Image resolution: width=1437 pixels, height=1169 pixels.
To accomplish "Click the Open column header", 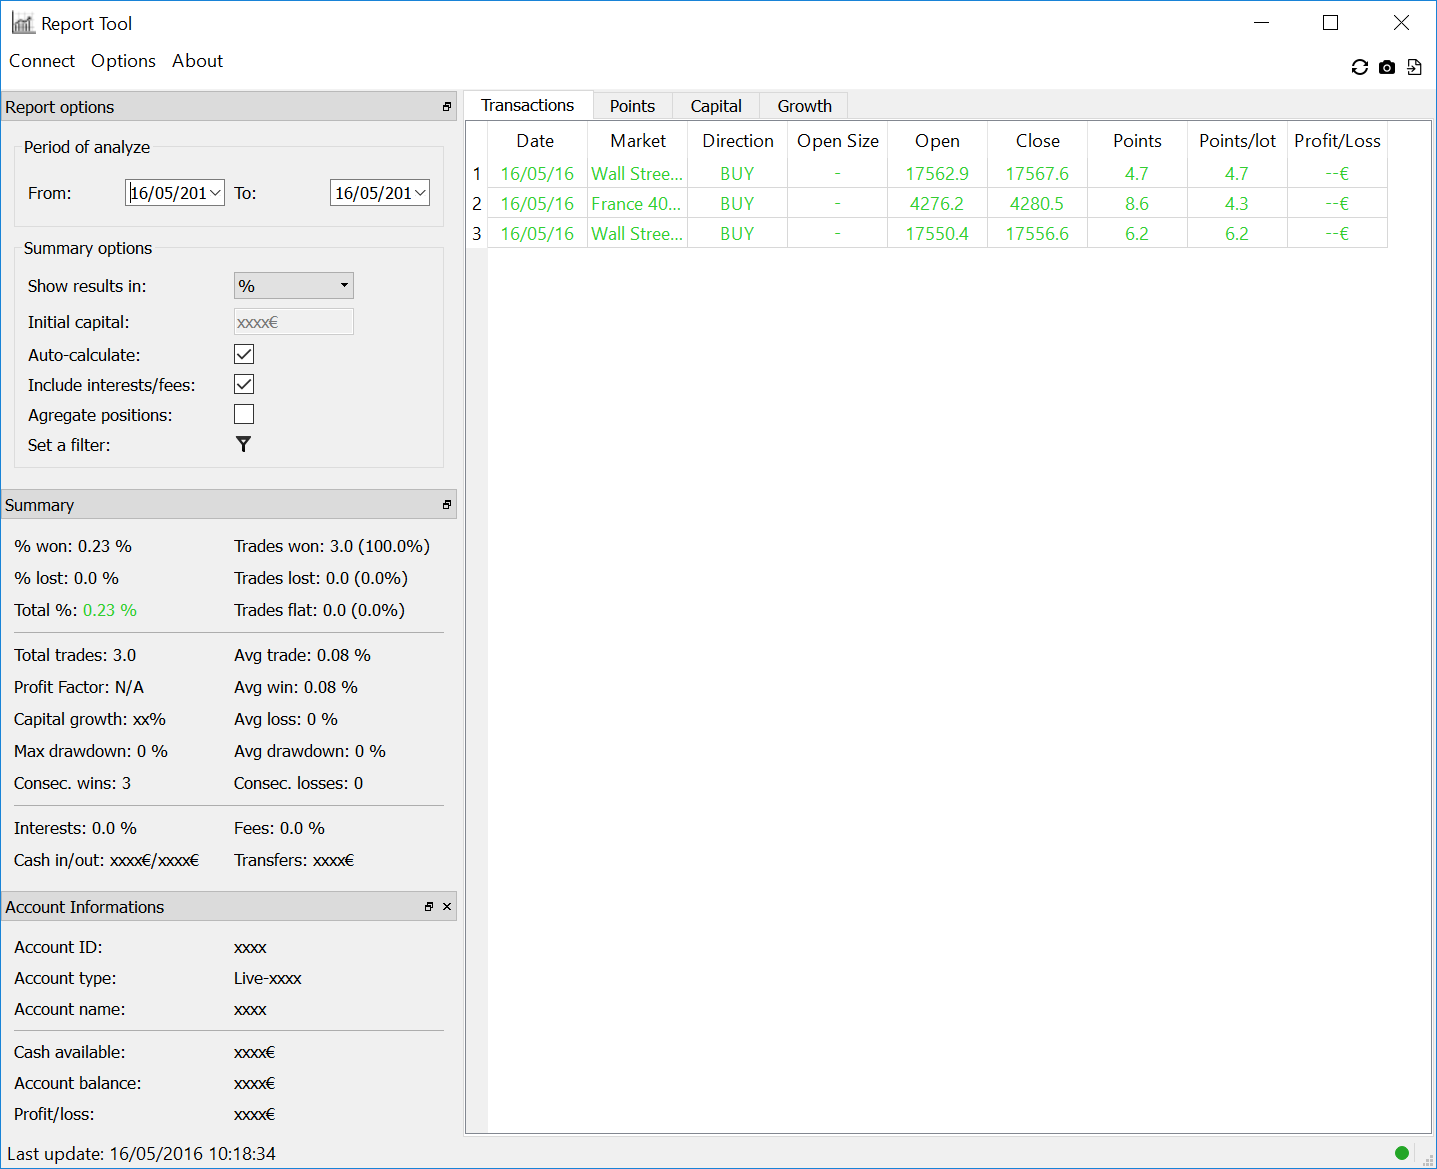I will [x=938, y=141].
